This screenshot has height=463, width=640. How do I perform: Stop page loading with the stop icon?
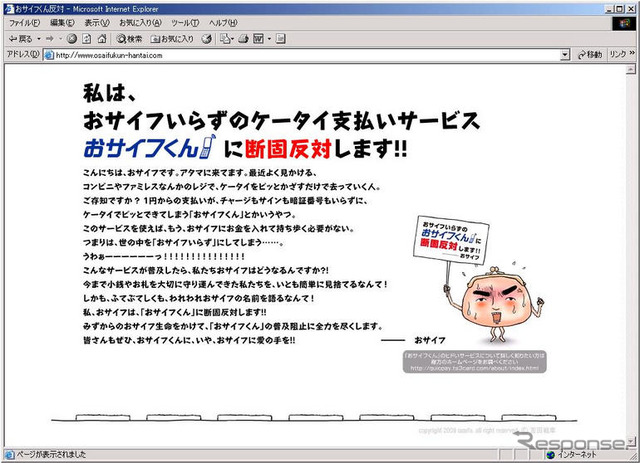[72, 39]
